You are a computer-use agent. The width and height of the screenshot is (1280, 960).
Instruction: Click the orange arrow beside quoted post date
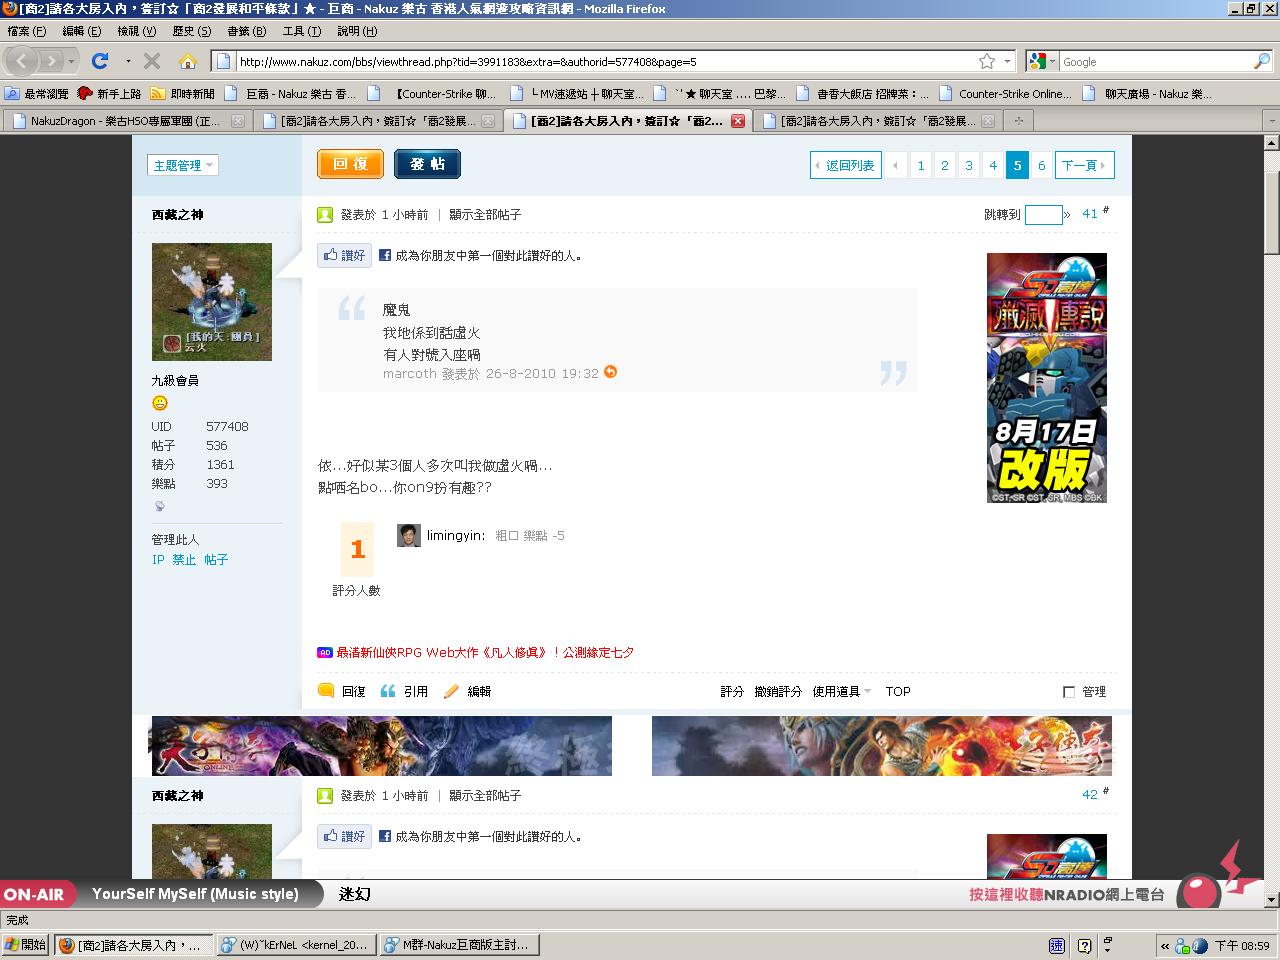(610, 372)
